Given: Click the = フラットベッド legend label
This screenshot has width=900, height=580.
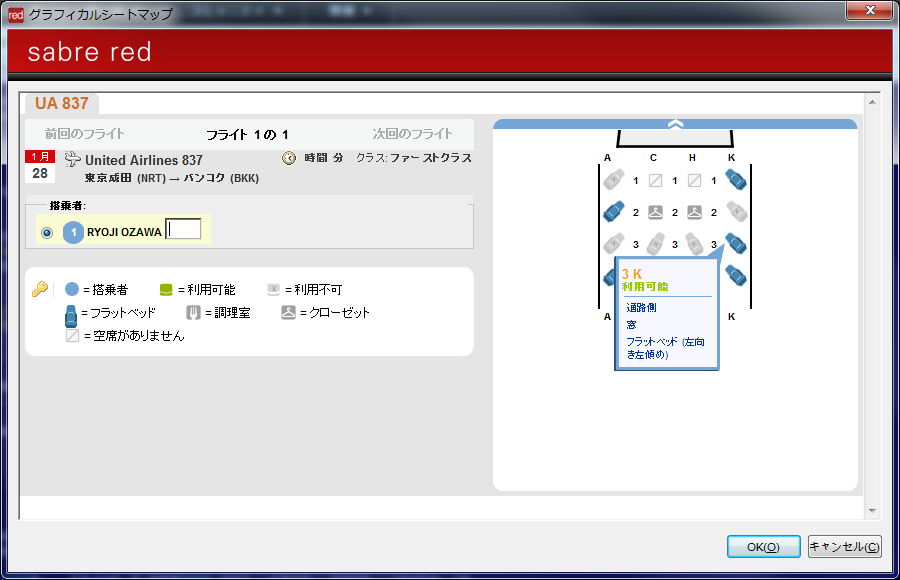Looking at the screenshot, I should 118,313.
